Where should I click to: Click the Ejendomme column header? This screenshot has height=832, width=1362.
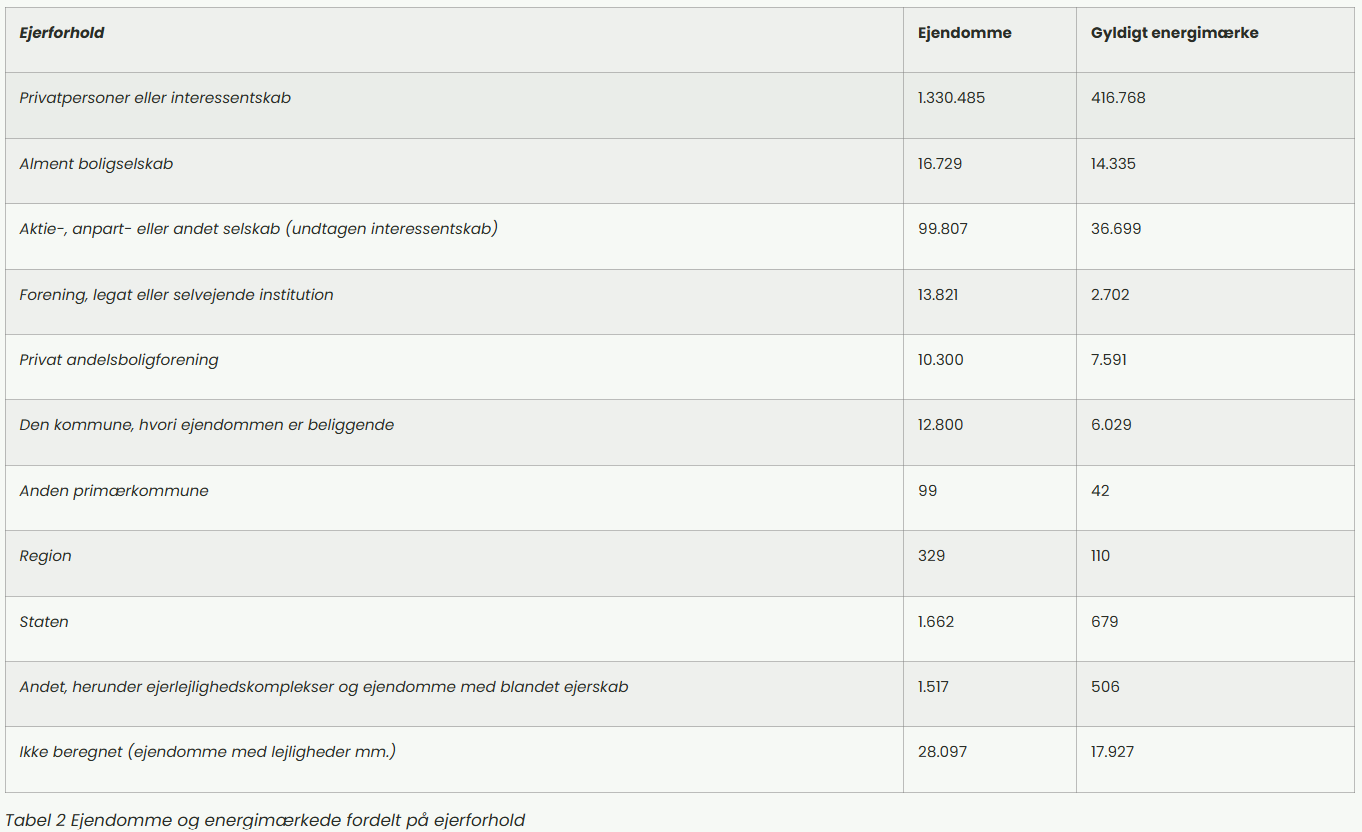964,33
